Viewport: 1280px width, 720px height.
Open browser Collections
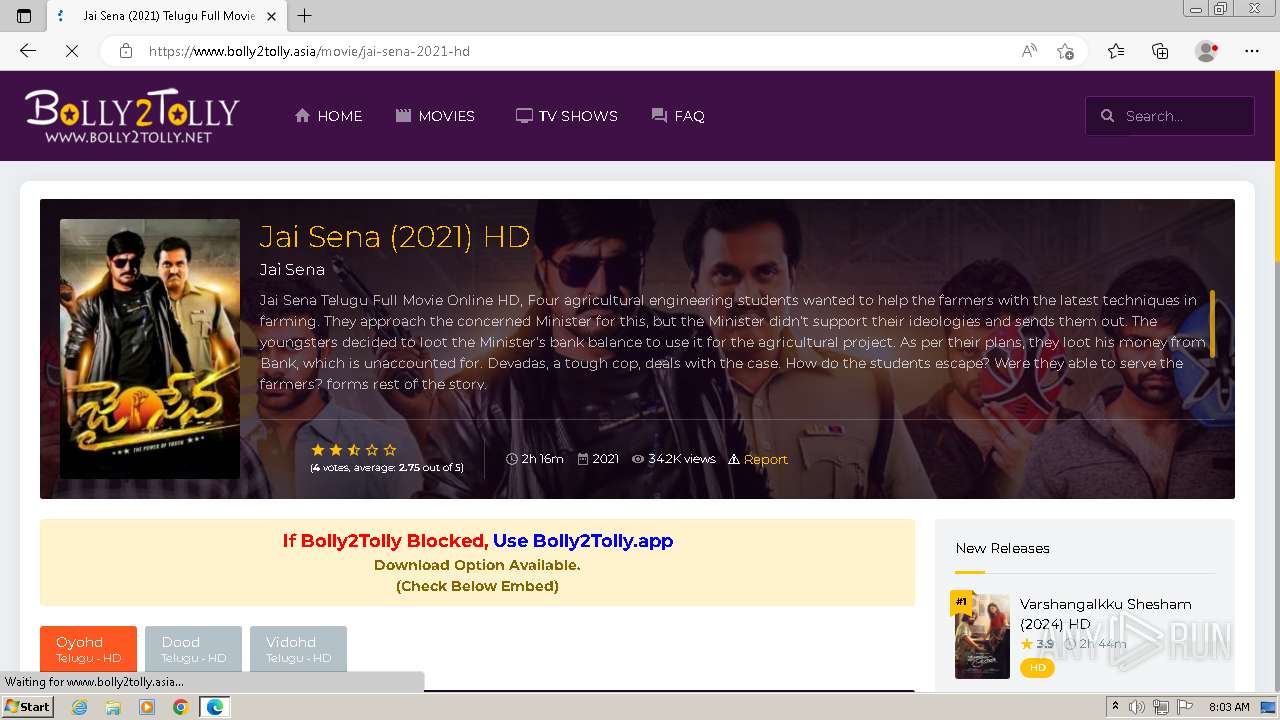click(x=1160, y=51)
